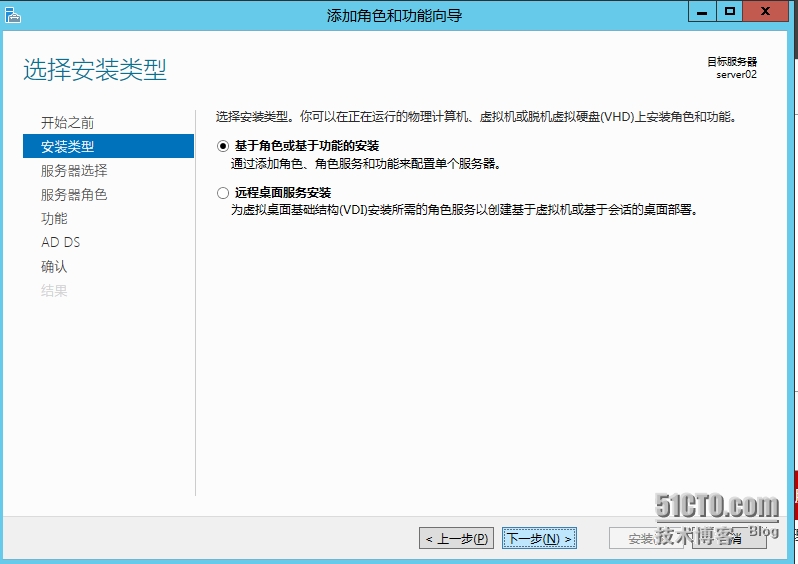The height and width of the screenshot is (564, 798).
Task: Click description text under remote desktop option
Action: 464,210
